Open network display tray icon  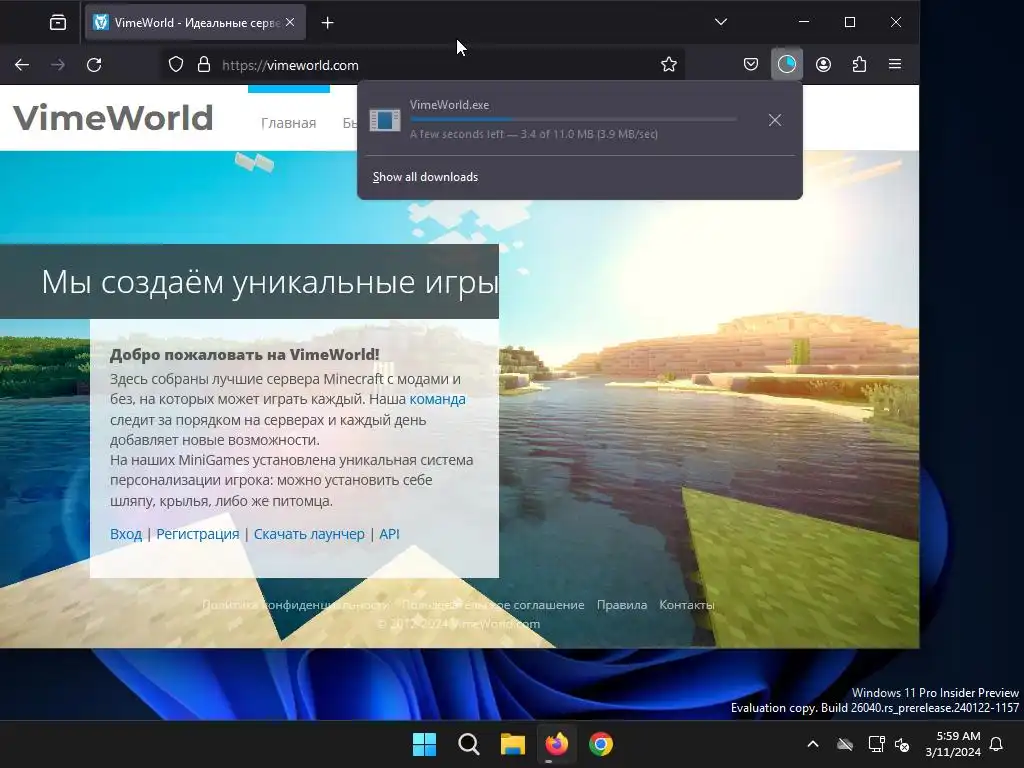(x=876, y=744)
